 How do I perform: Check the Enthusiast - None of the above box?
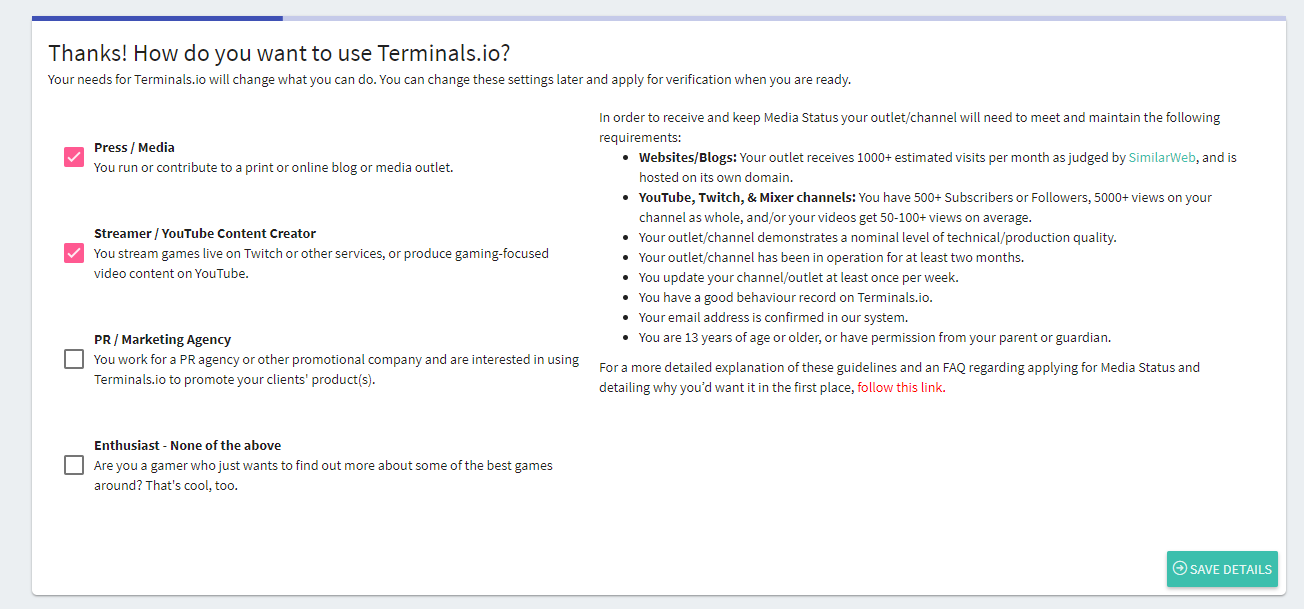(73, 464)
